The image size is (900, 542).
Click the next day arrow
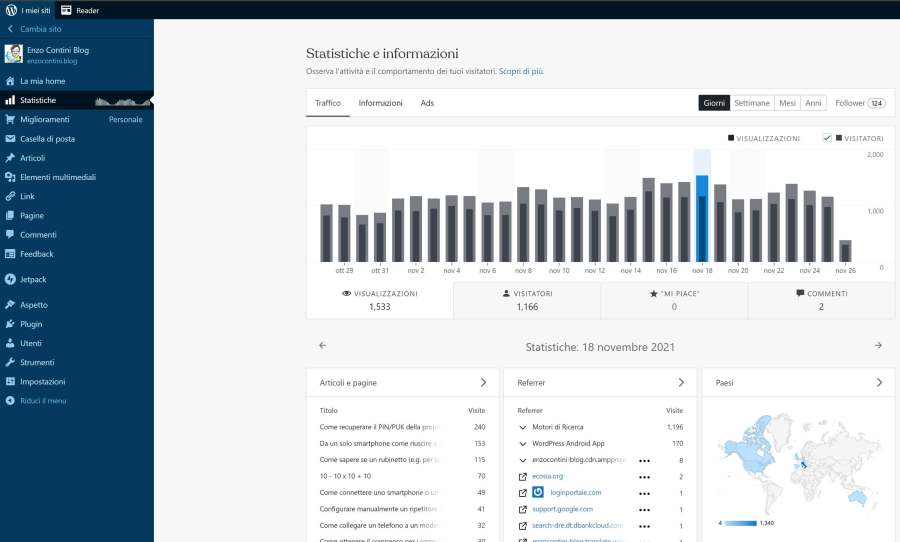click(x=878, y=346)
